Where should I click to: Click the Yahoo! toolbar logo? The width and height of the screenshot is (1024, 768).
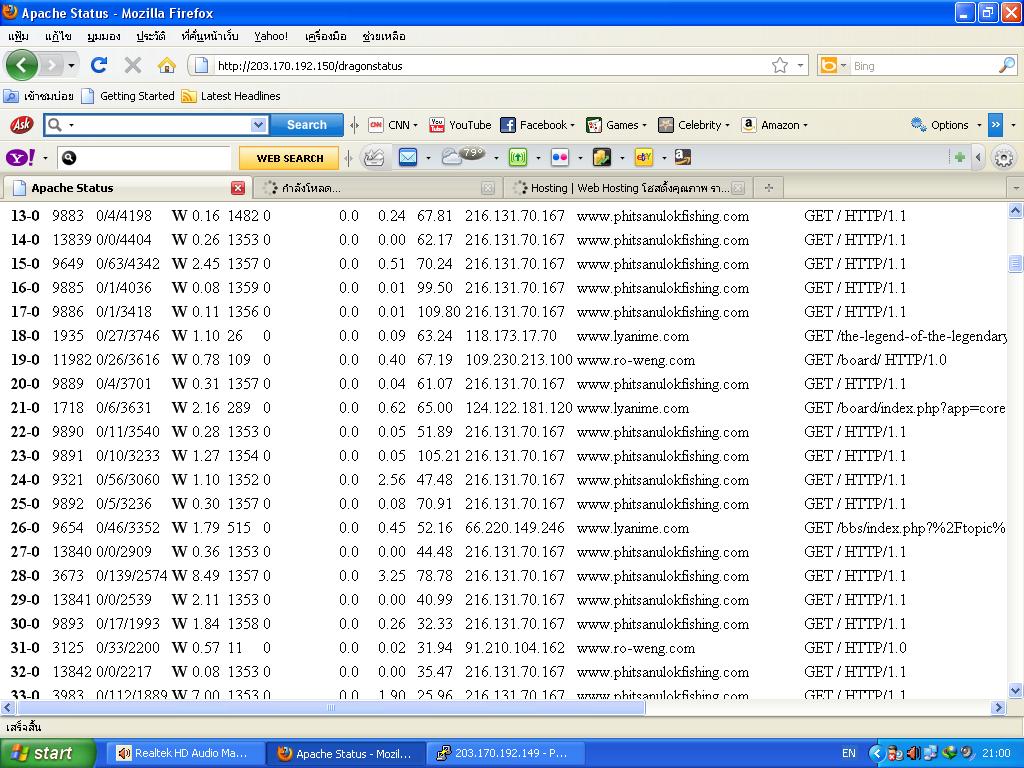[x=20, y=157]
